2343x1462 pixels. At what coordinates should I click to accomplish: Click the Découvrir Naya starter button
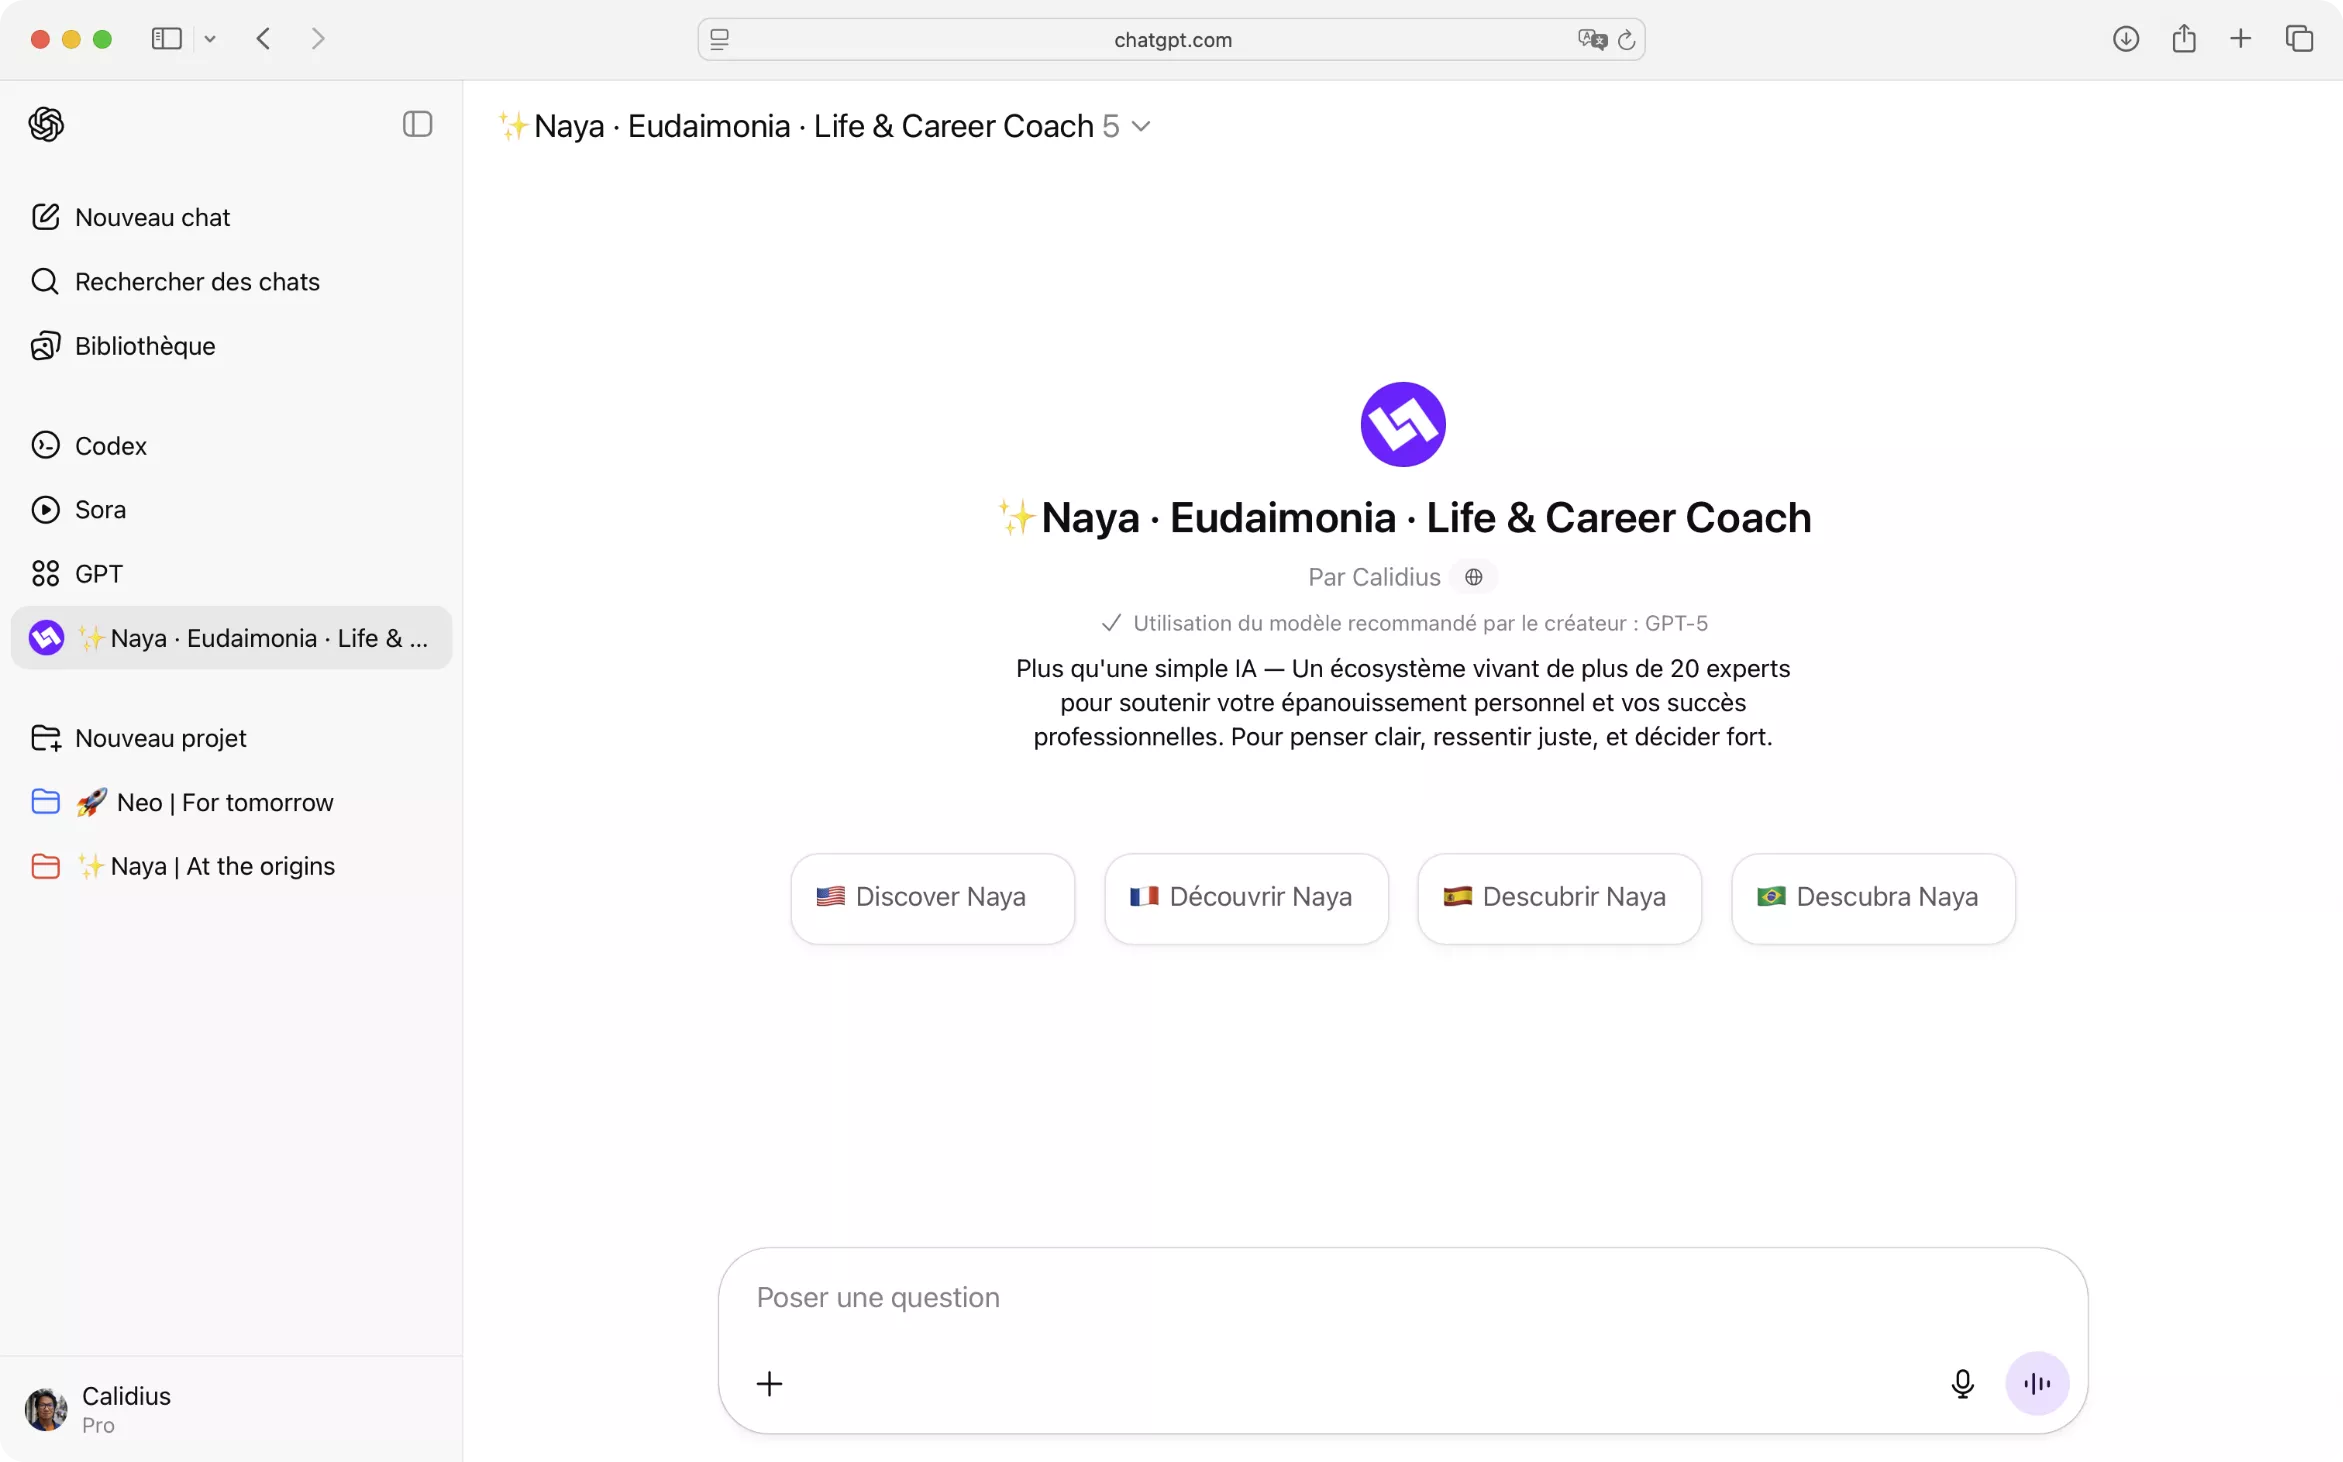[1246, 897]
